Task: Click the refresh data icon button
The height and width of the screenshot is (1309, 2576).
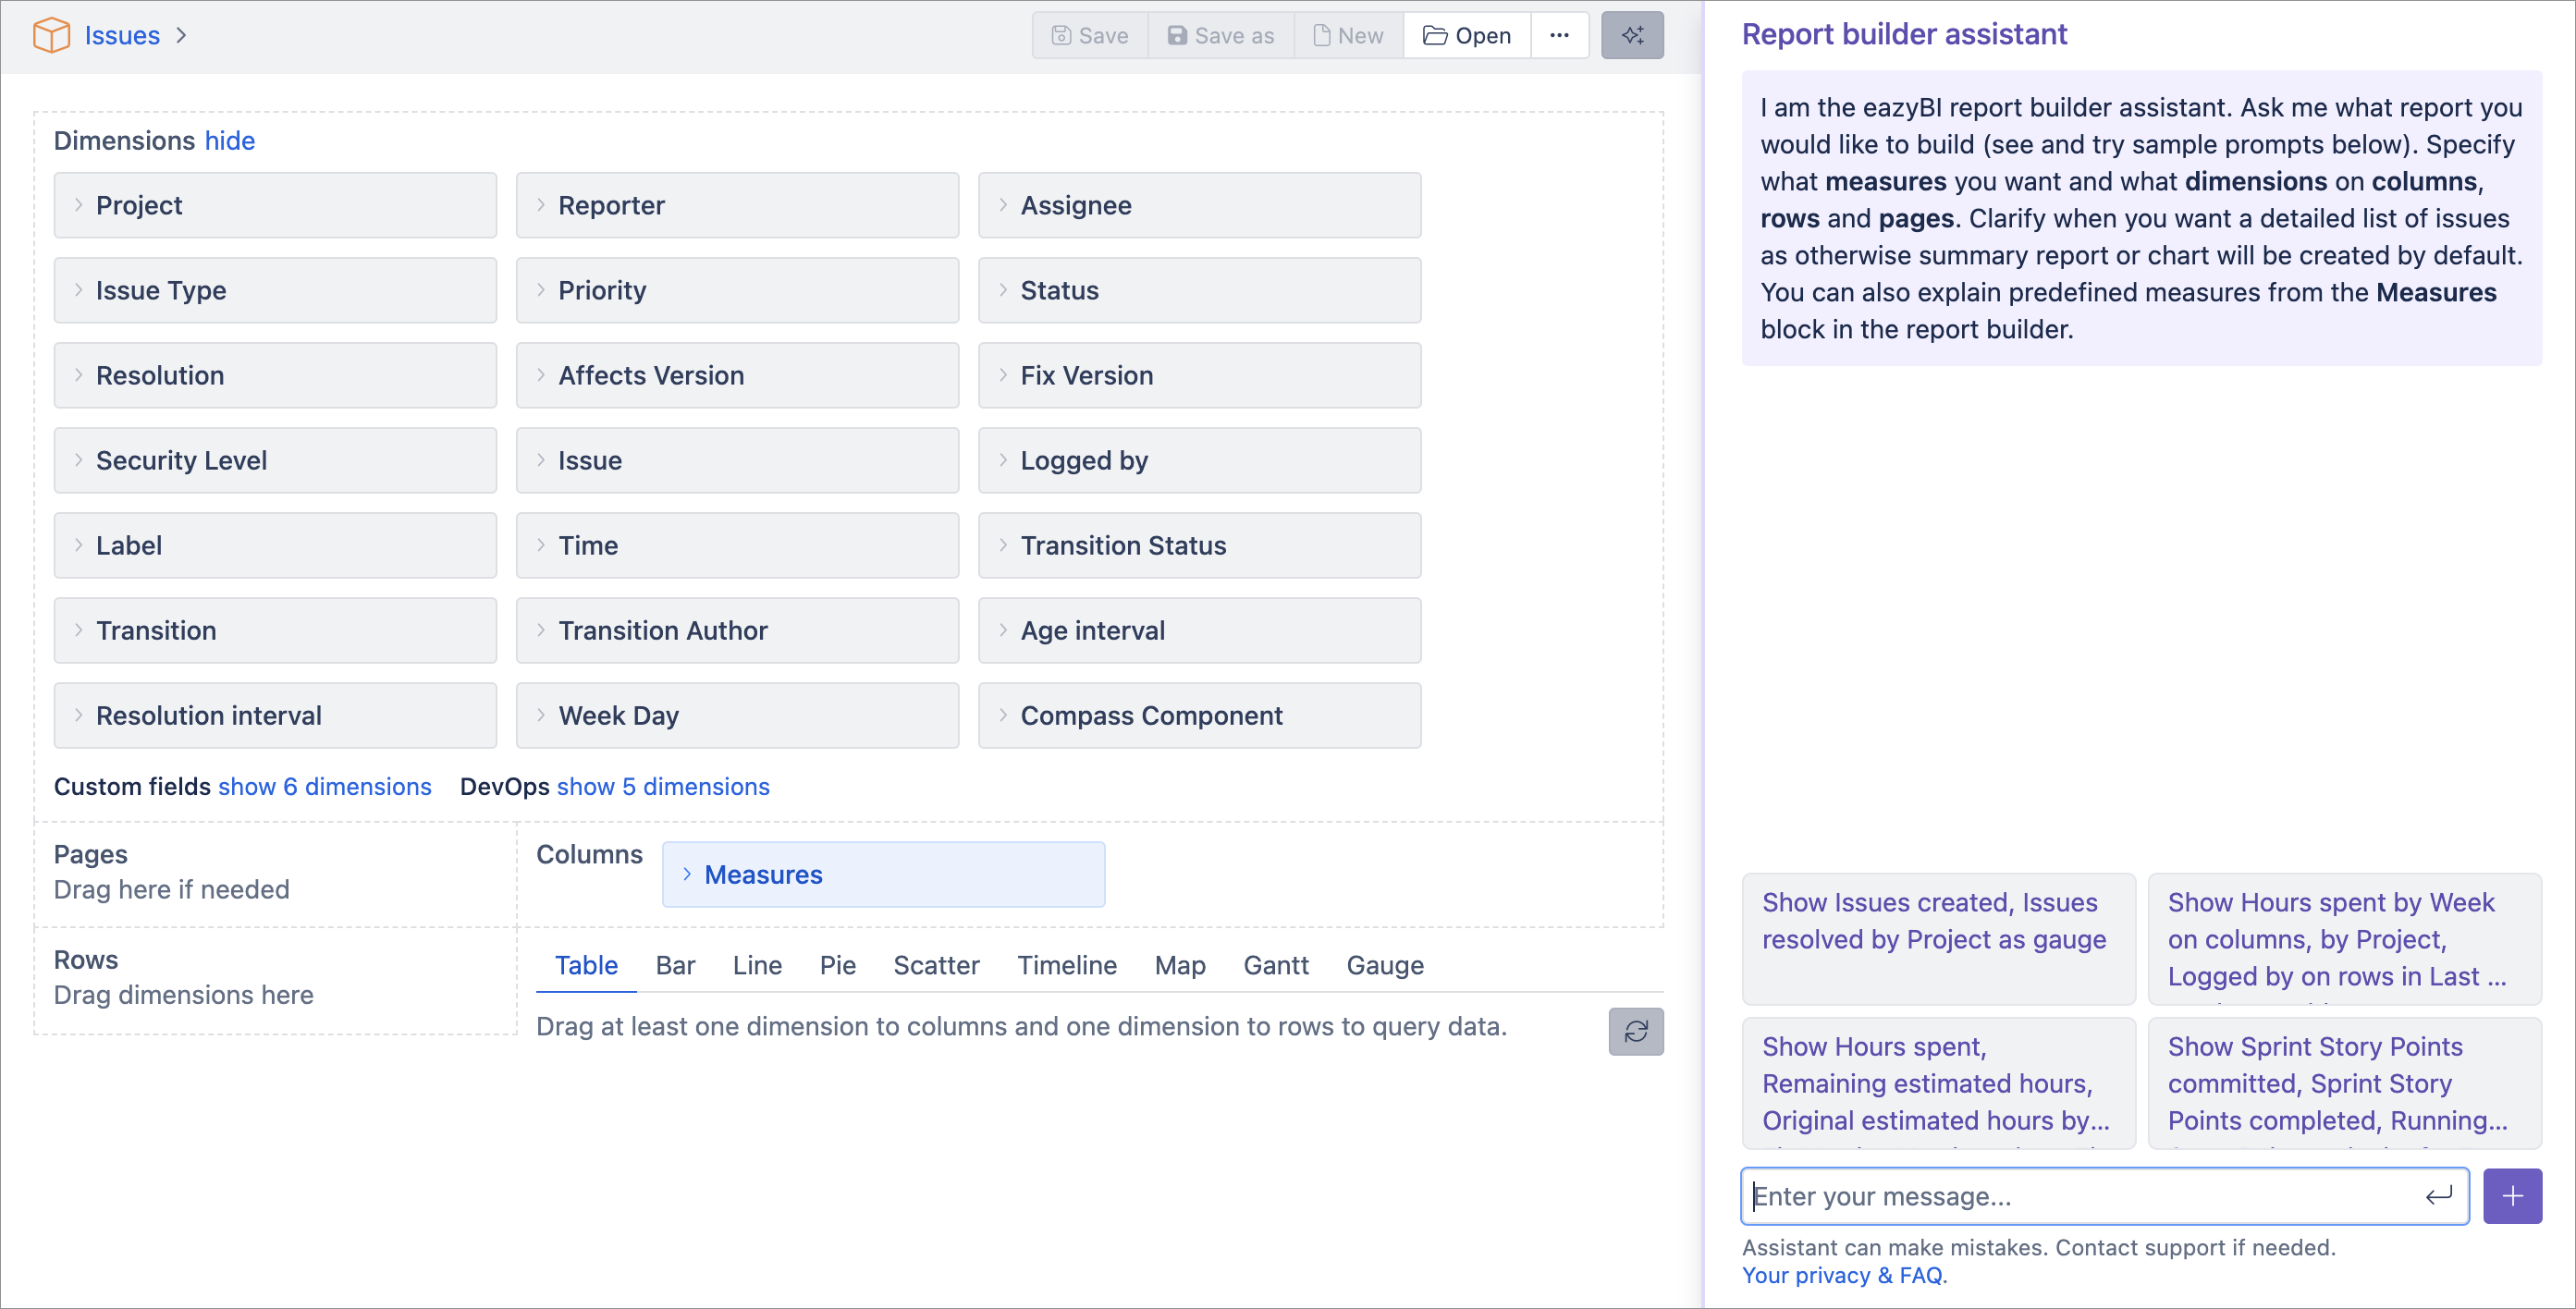Action: pos(1635,1031)
